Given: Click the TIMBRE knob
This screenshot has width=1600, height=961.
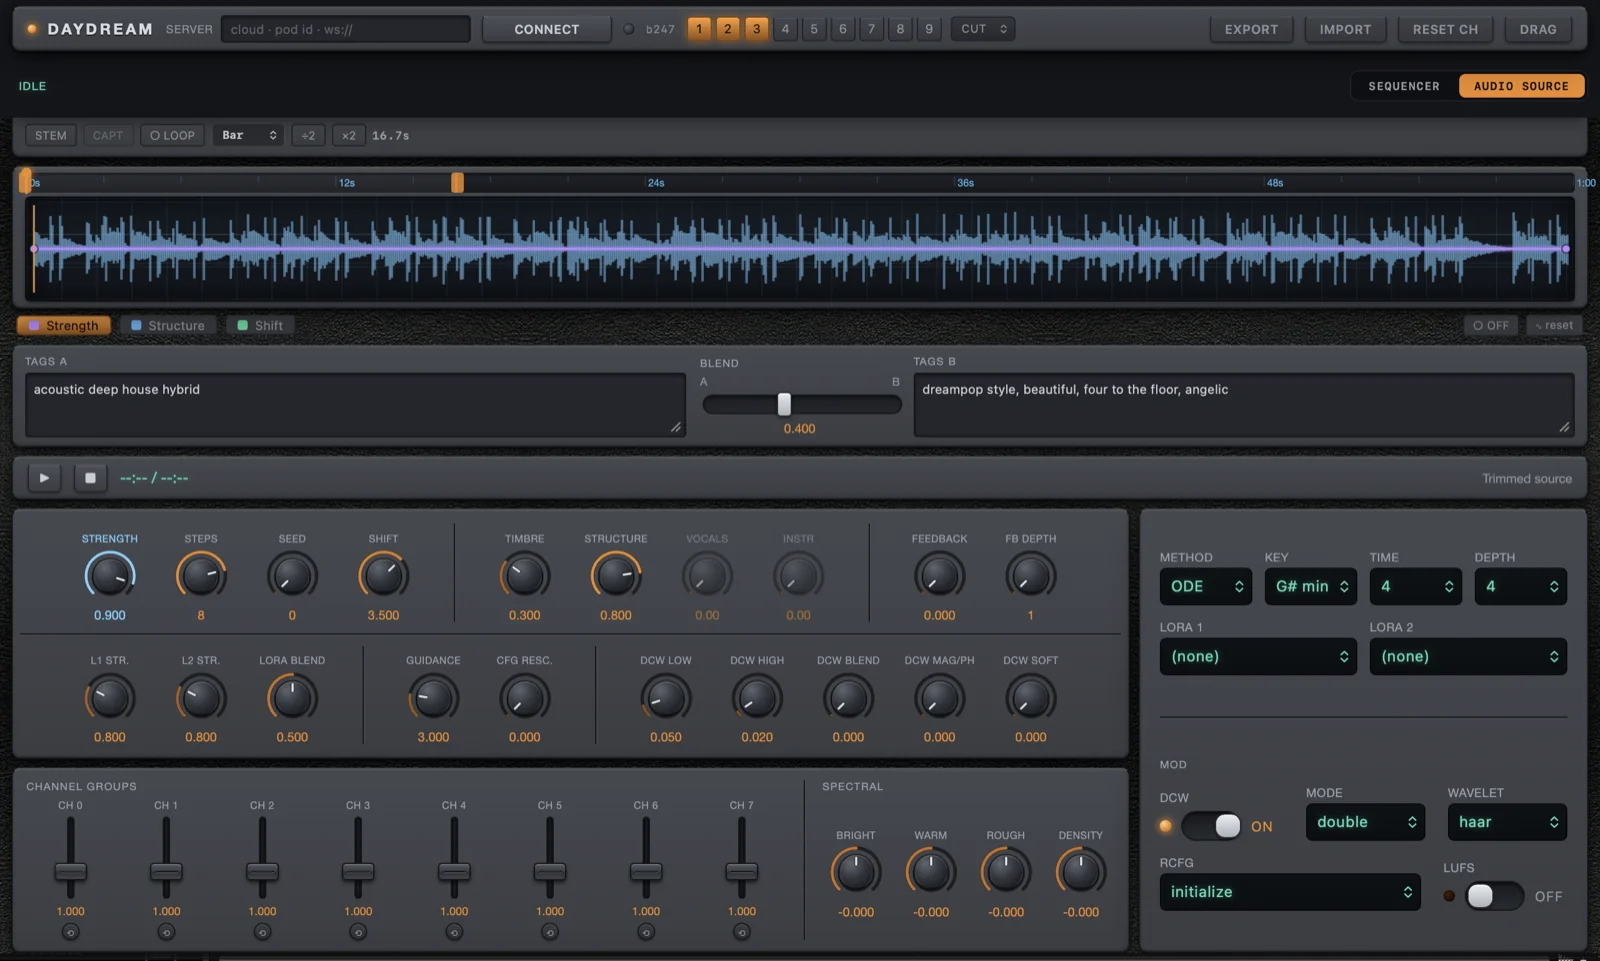Looking at the screenshot, I should (x=524, y=576).
